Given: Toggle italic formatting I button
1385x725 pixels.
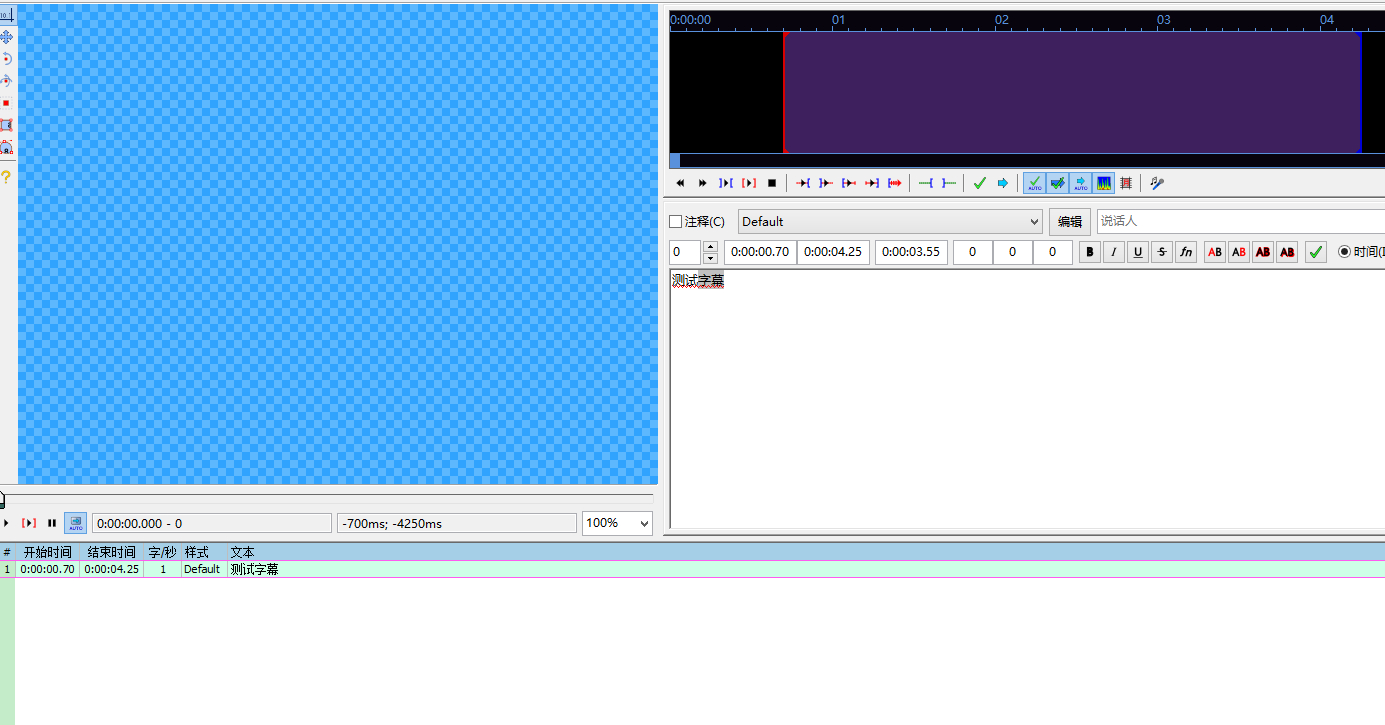Looking at the screenshot, I should 1114,252.
